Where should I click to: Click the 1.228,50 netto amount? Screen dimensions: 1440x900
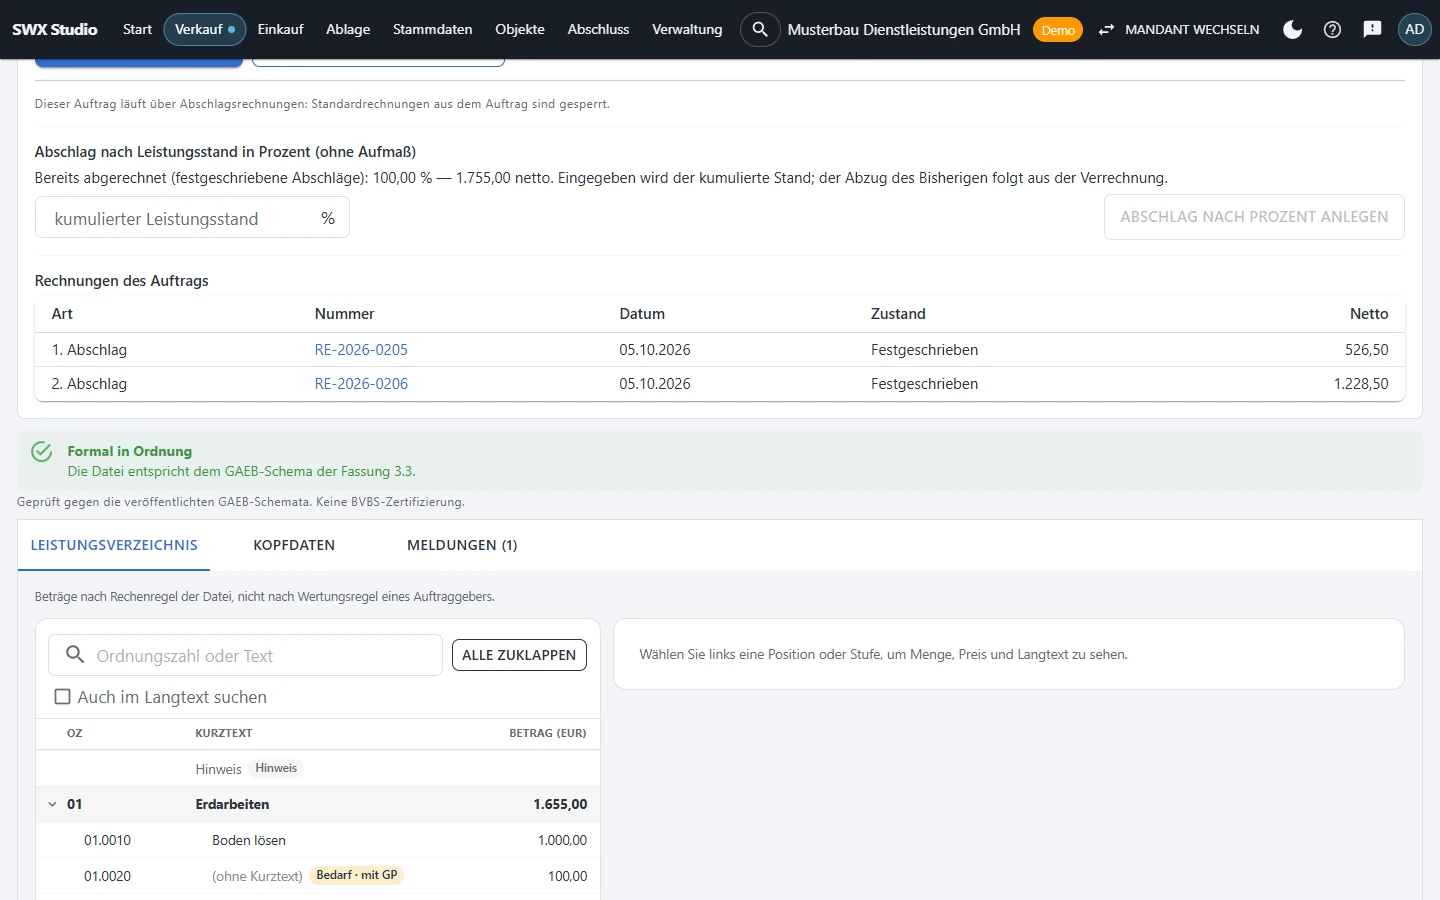point(1361,384)
